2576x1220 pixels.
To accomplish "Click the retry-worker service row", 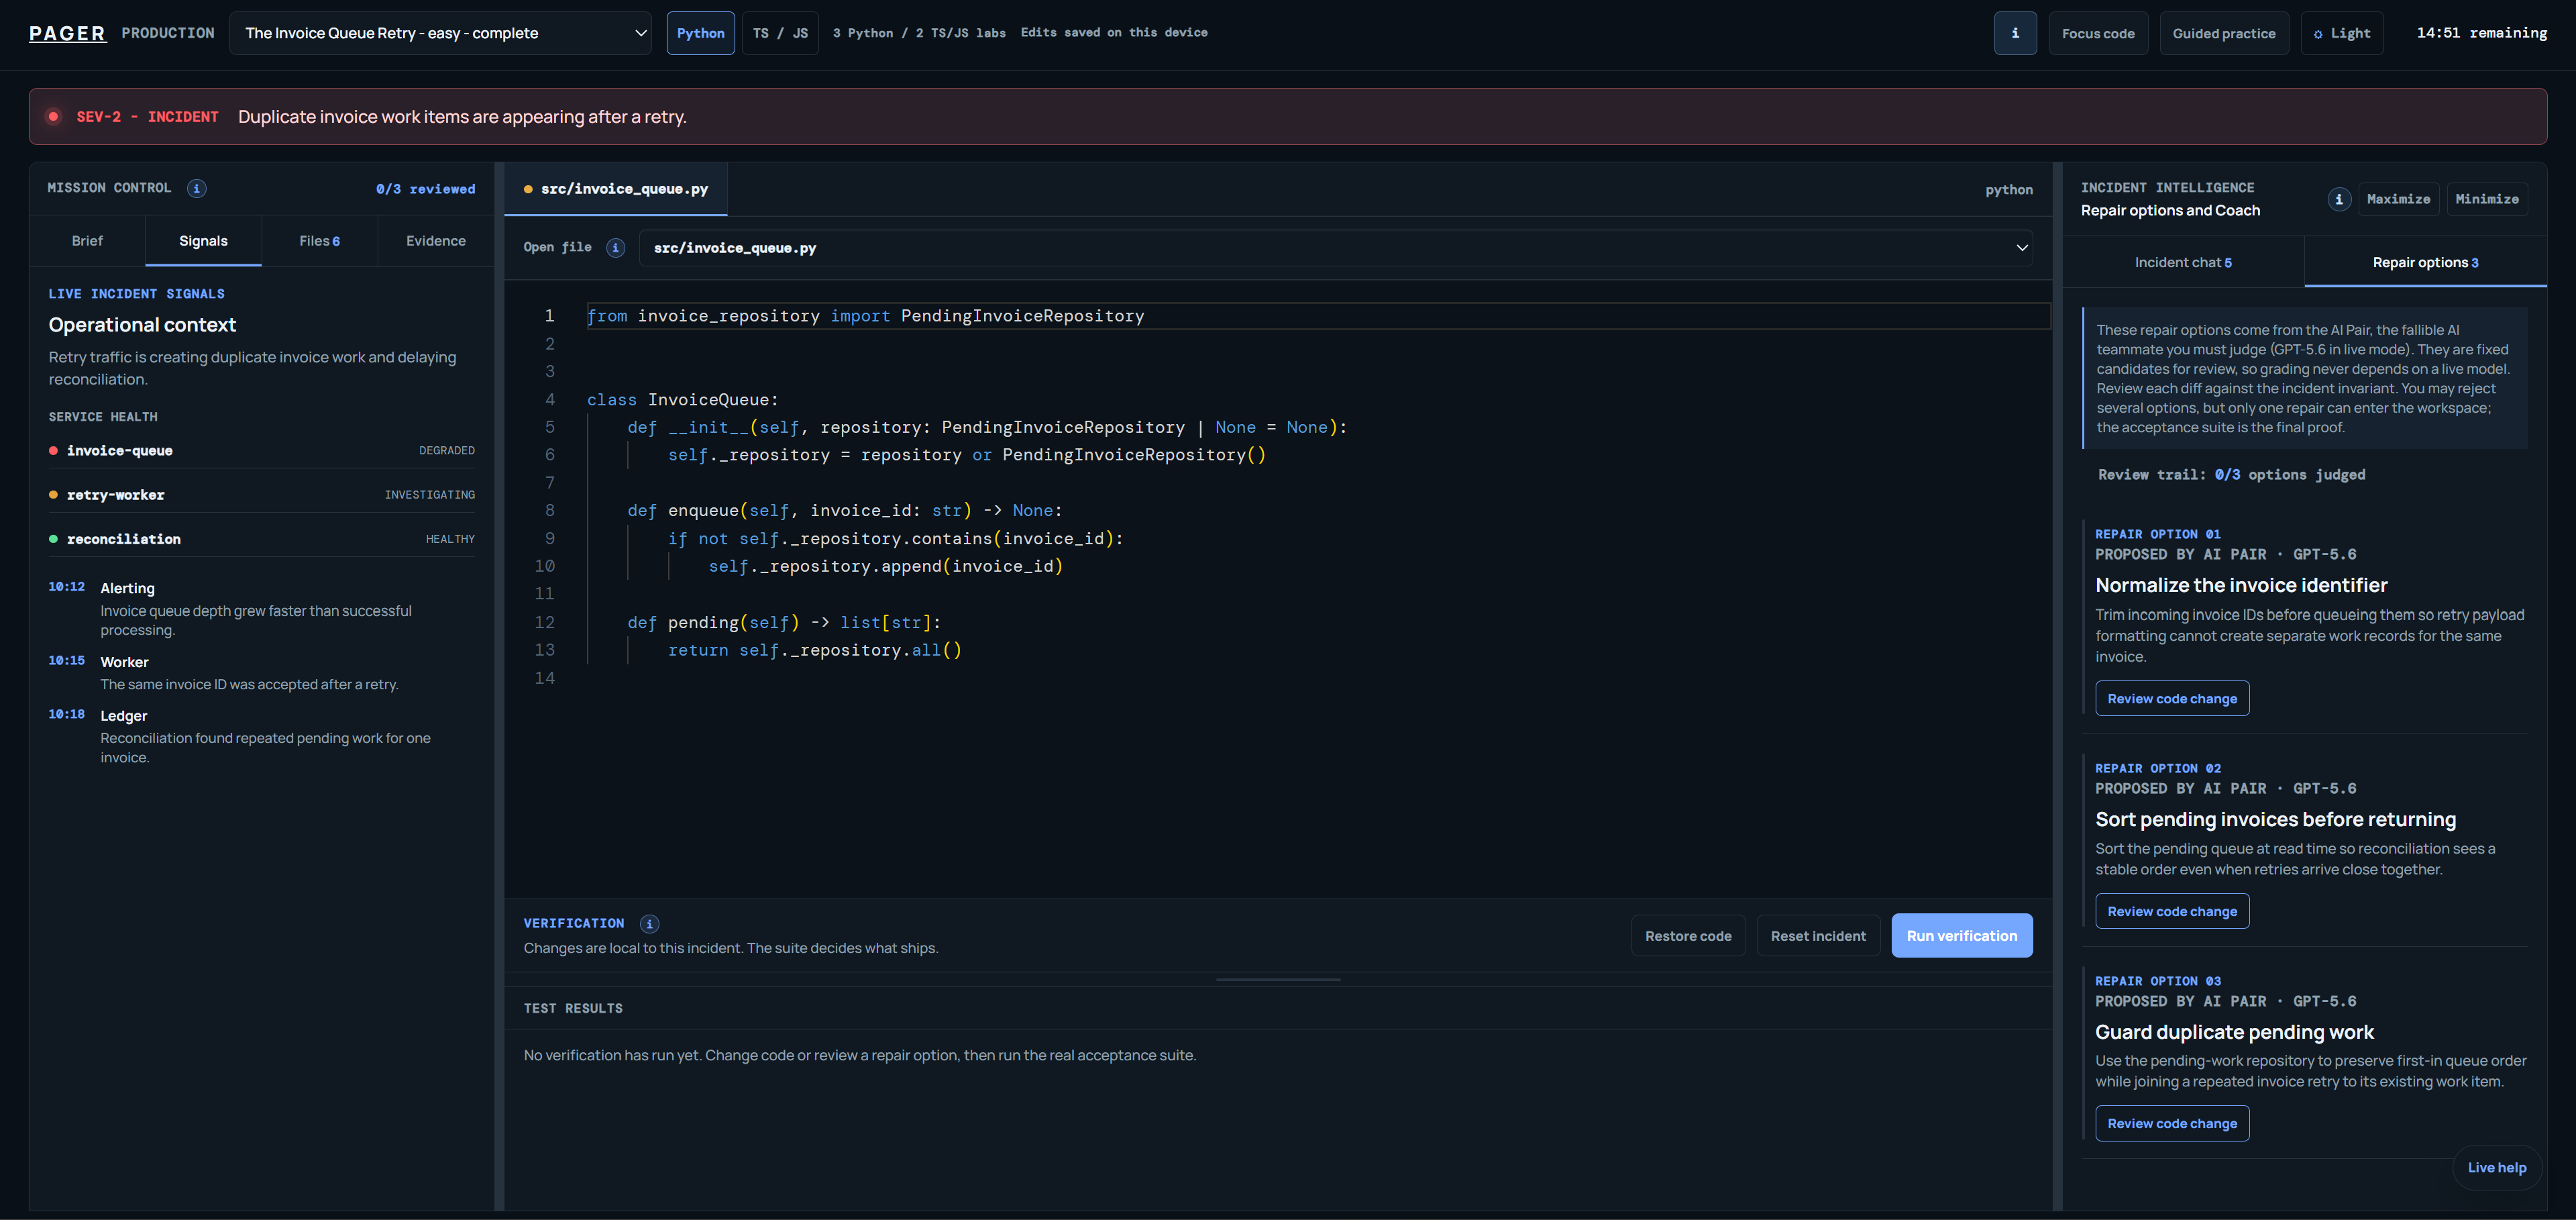I will click(x=262, y=495).
